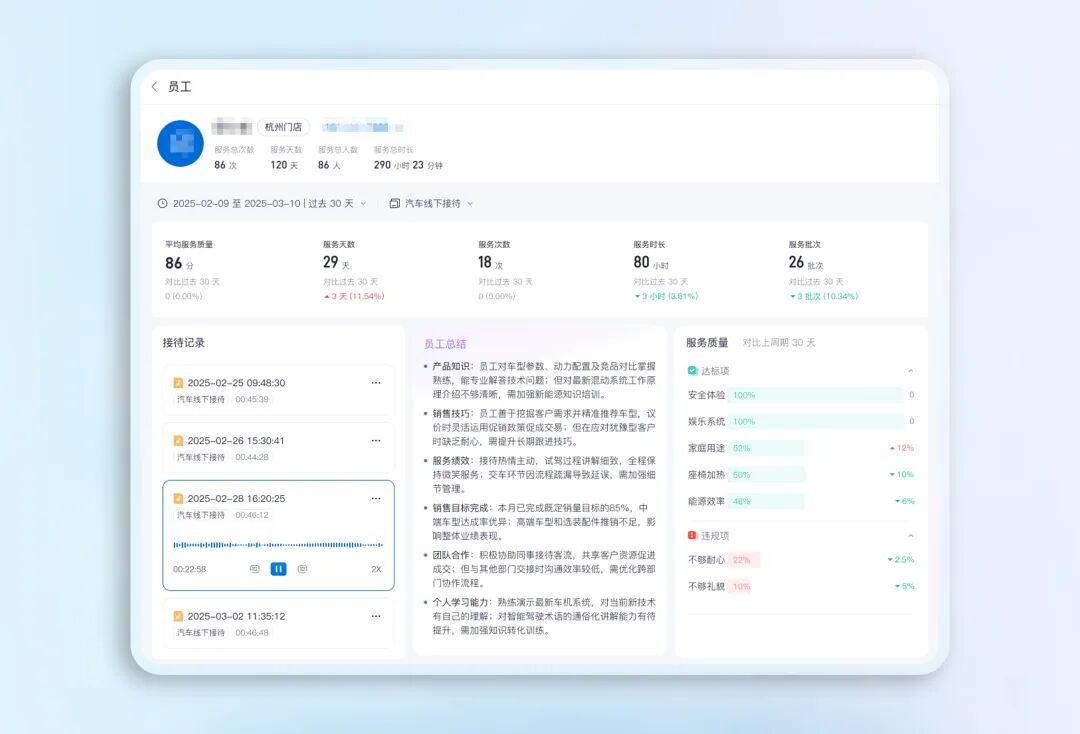
Task: Click the 家庭用途 52% bar
Action: 766,448
